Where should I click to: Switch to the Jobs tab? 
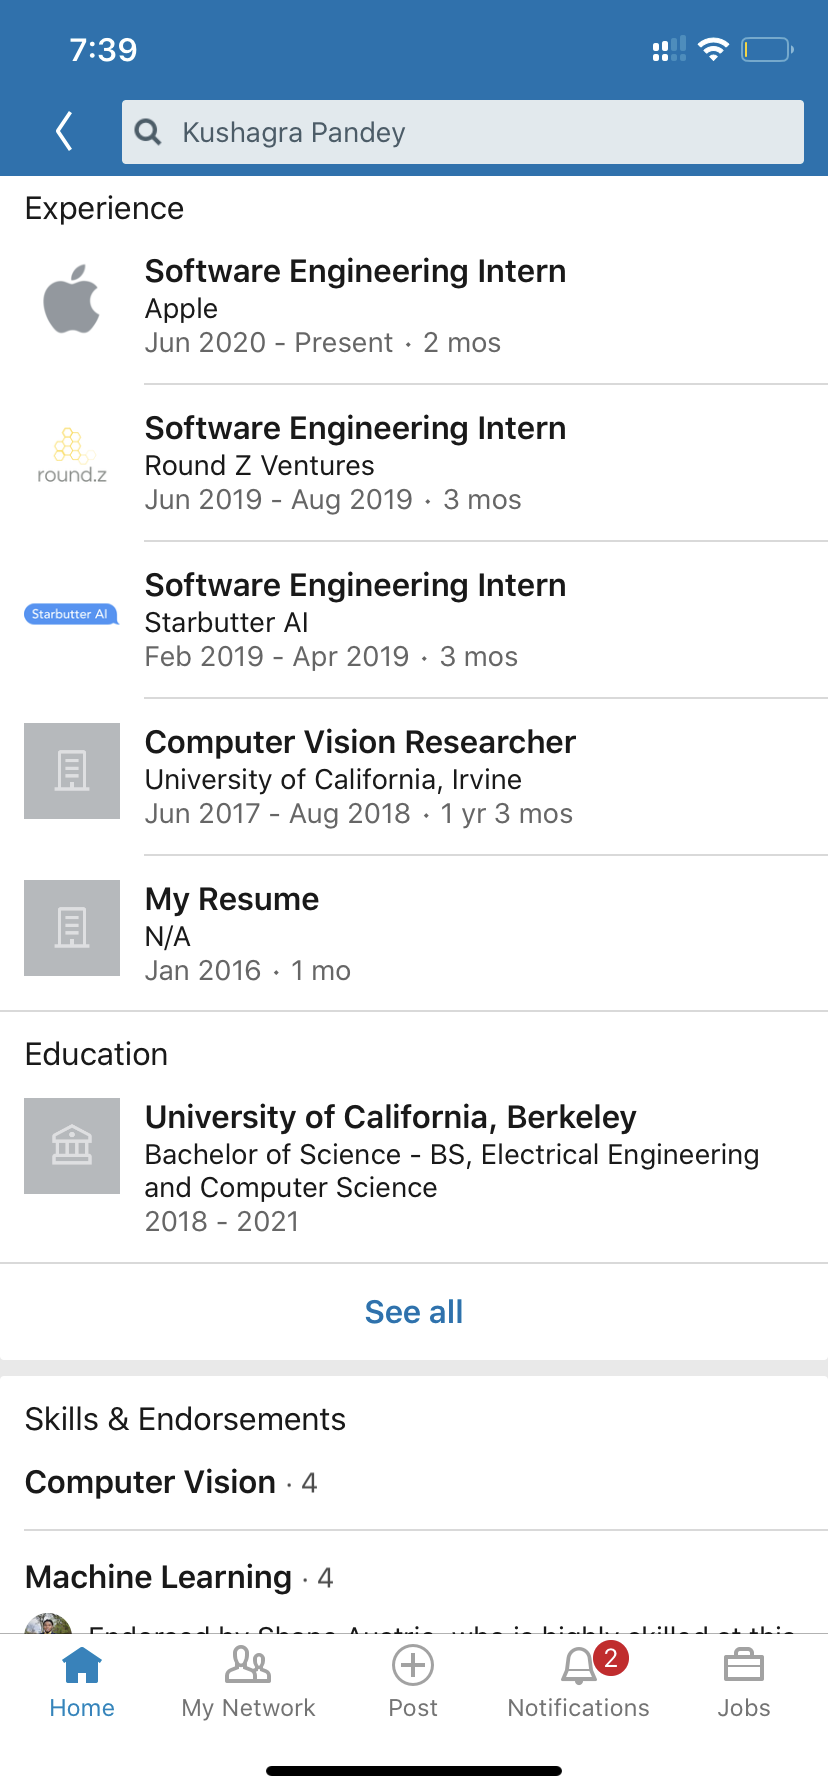coord(744,1684)
